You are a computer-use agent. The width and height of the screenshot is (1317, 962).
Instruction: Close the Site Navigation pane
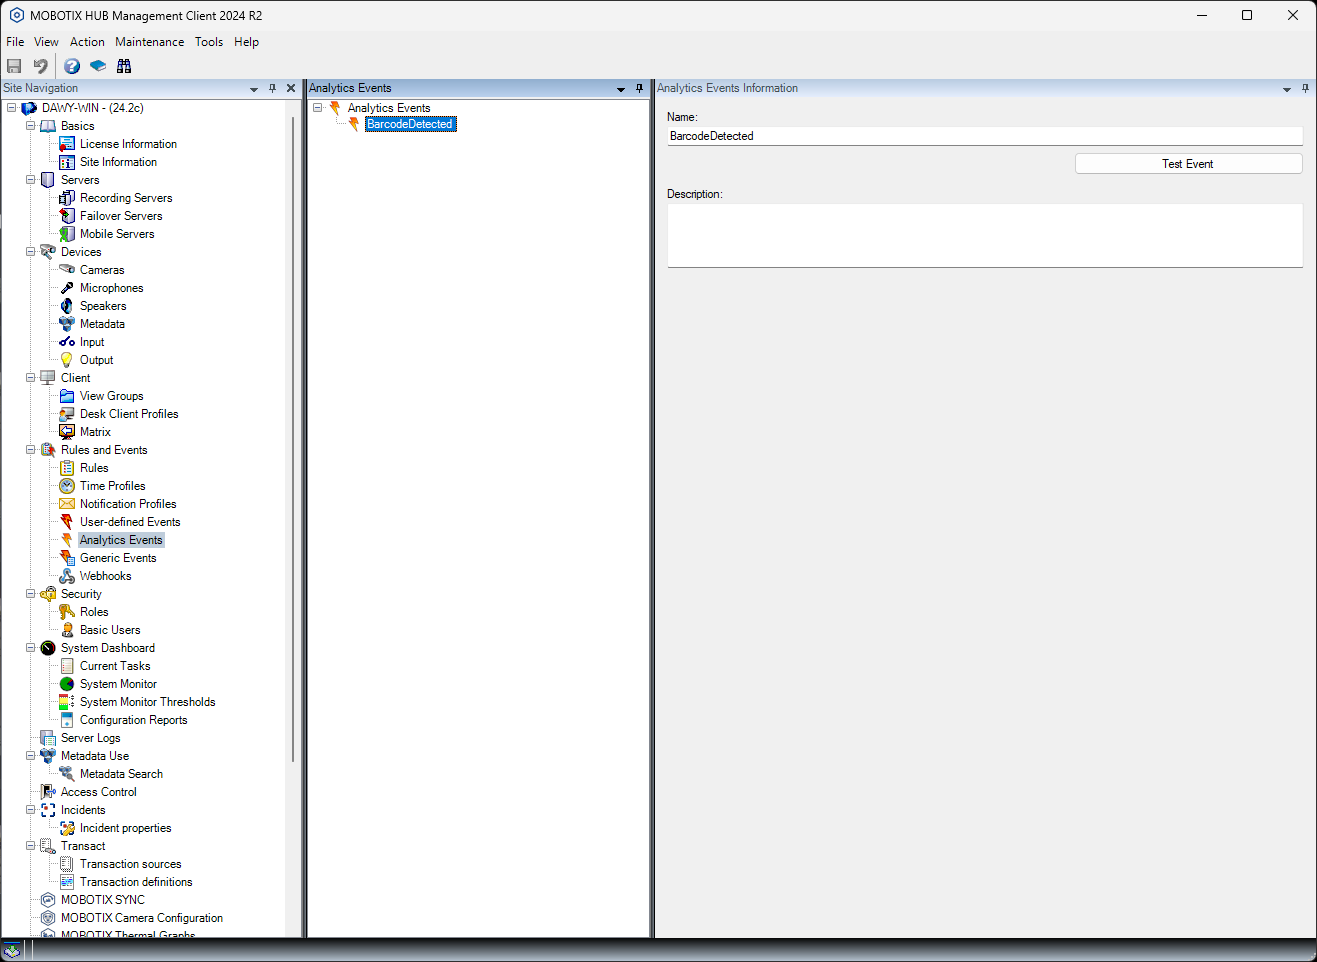pos(291,88)
